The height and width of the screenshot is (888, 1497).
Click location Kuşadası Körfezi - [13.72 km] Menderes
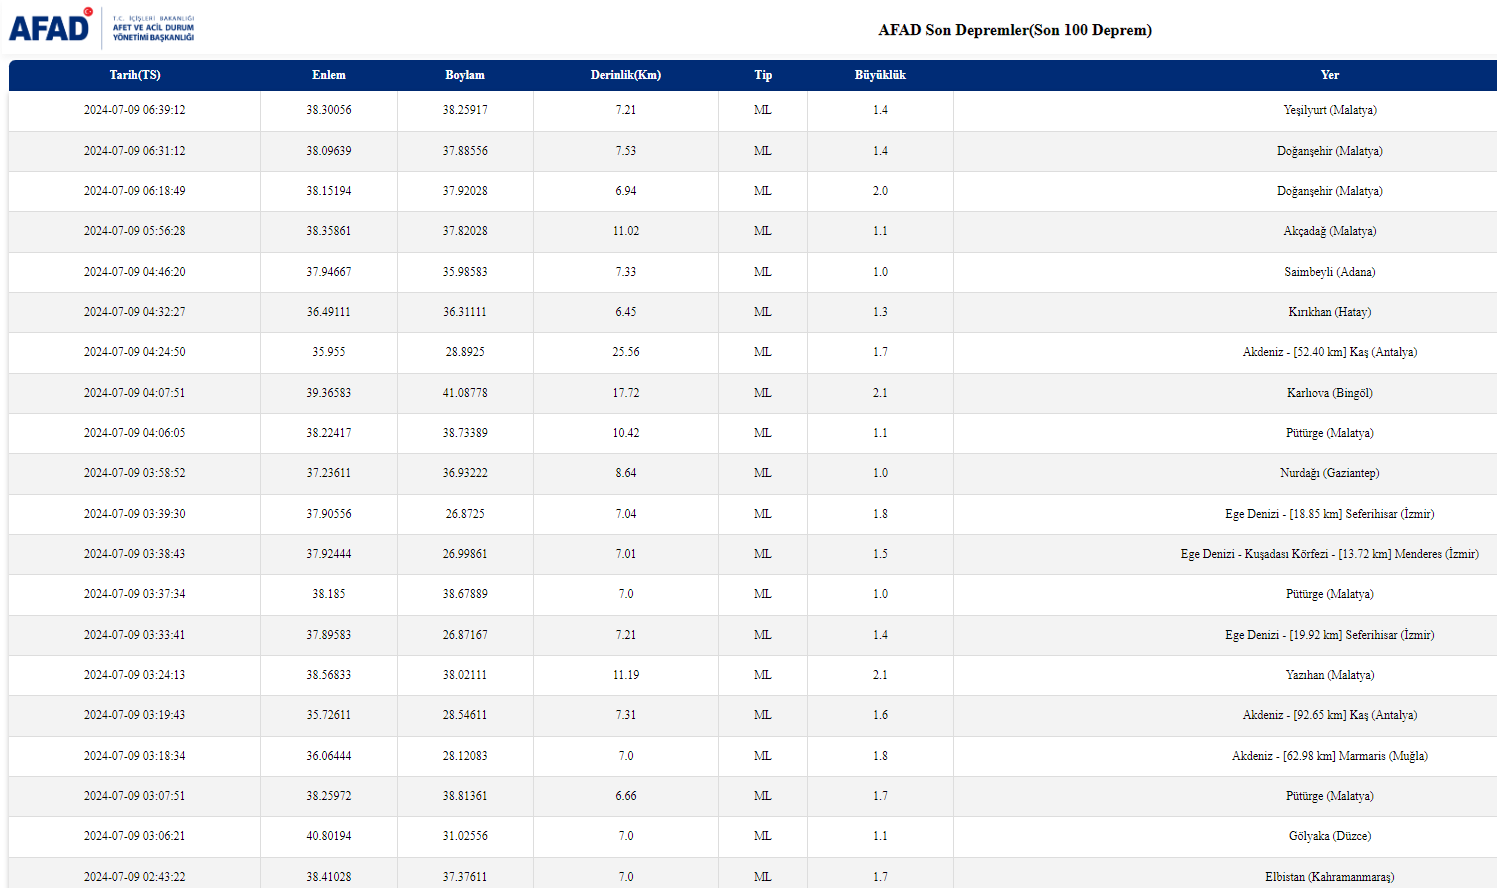(1330, 554)
